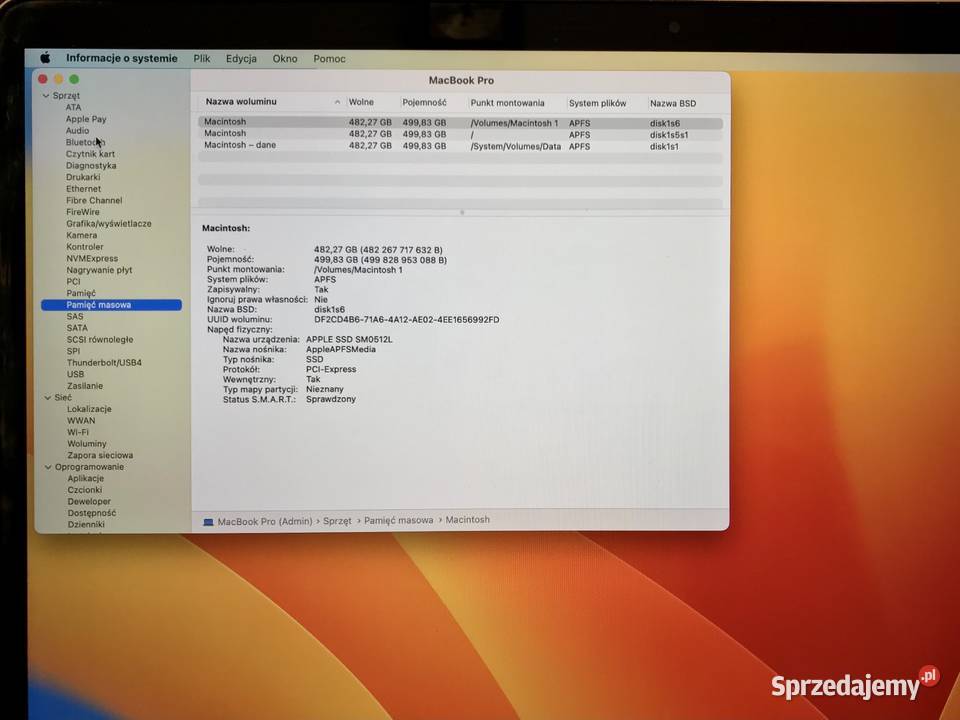Open the Apple menu
This screenshot has width=960, height=720.
point(44,58)
